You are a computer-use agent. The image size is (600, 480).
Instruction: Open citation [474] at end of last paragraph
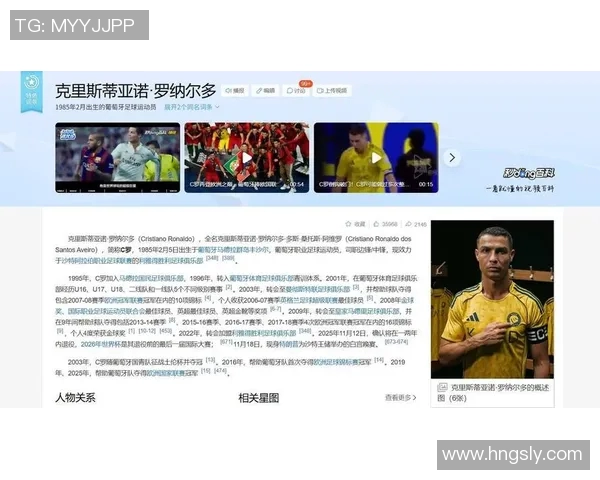click(x=220, y=371)
